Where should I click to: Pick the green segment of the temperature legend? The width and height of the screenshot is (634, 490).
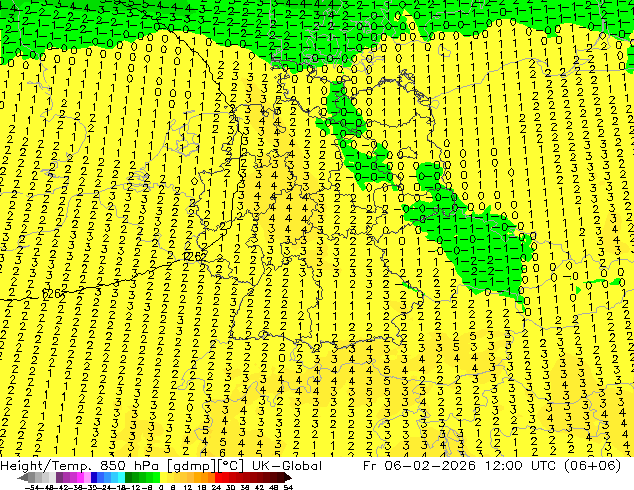pyautogui.click(x=150, y=477)
